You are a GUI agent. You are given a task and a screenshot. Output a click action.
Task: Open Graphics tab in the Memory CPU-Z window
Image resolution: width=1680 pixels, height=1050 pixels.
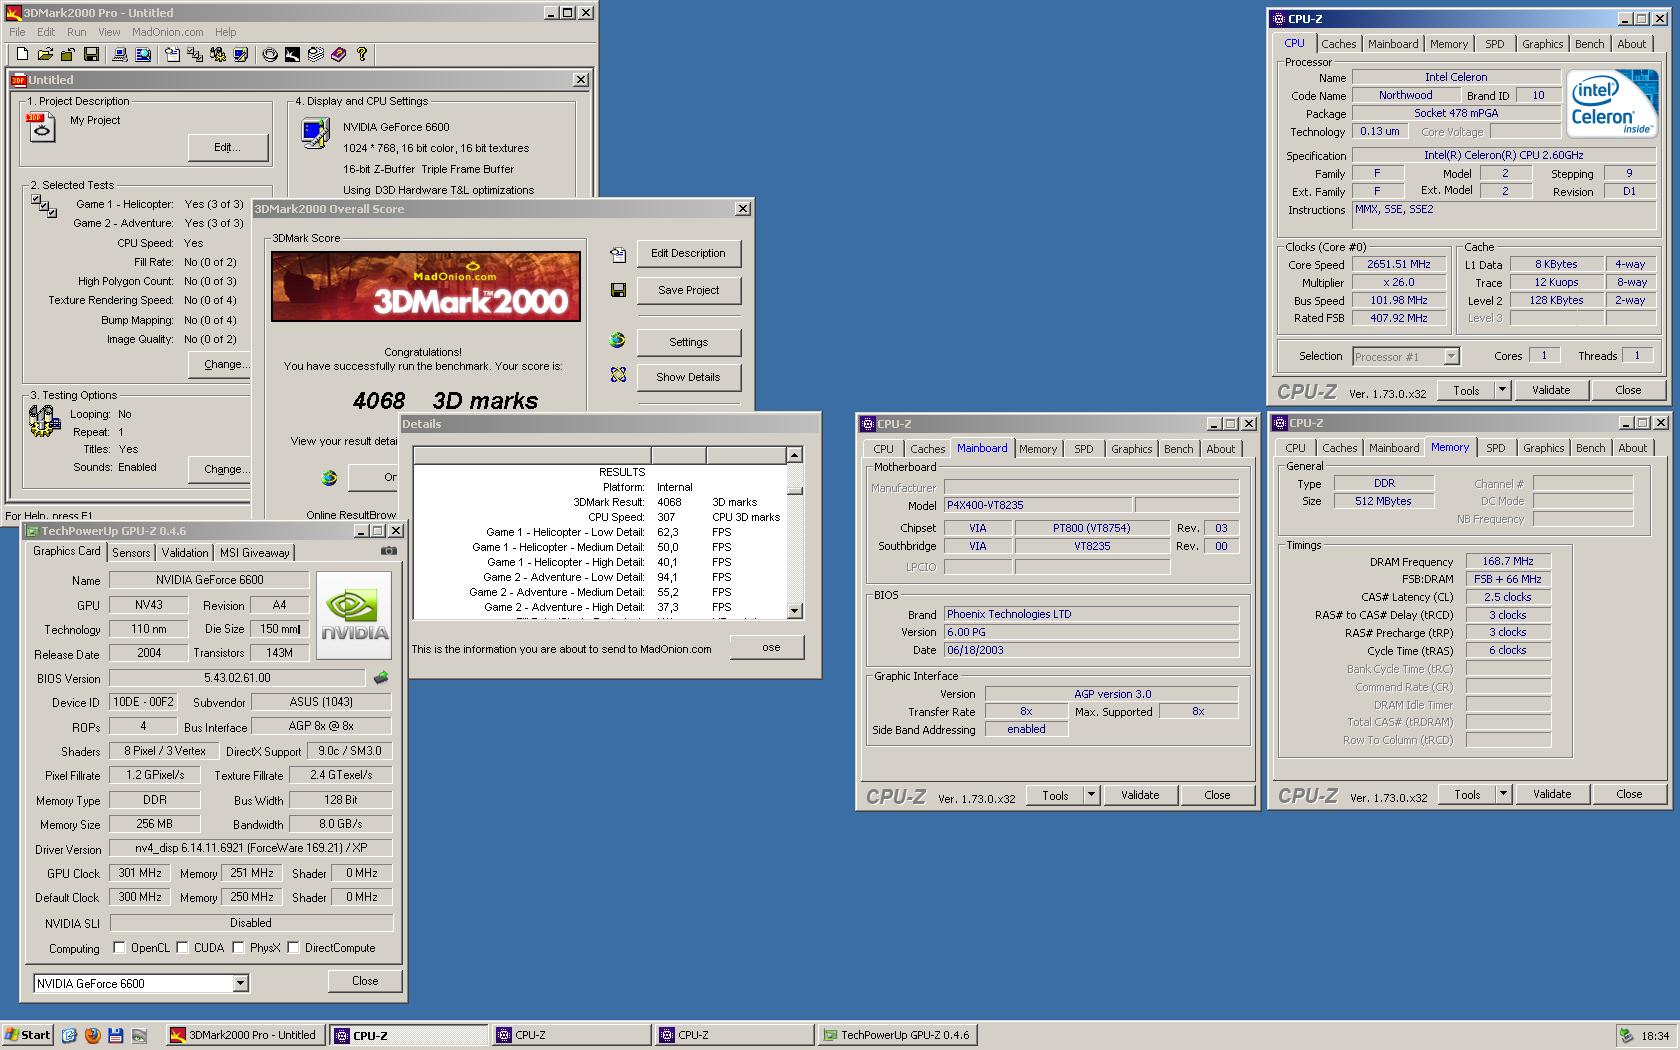pyautogui.click(x=1543, y=448)
